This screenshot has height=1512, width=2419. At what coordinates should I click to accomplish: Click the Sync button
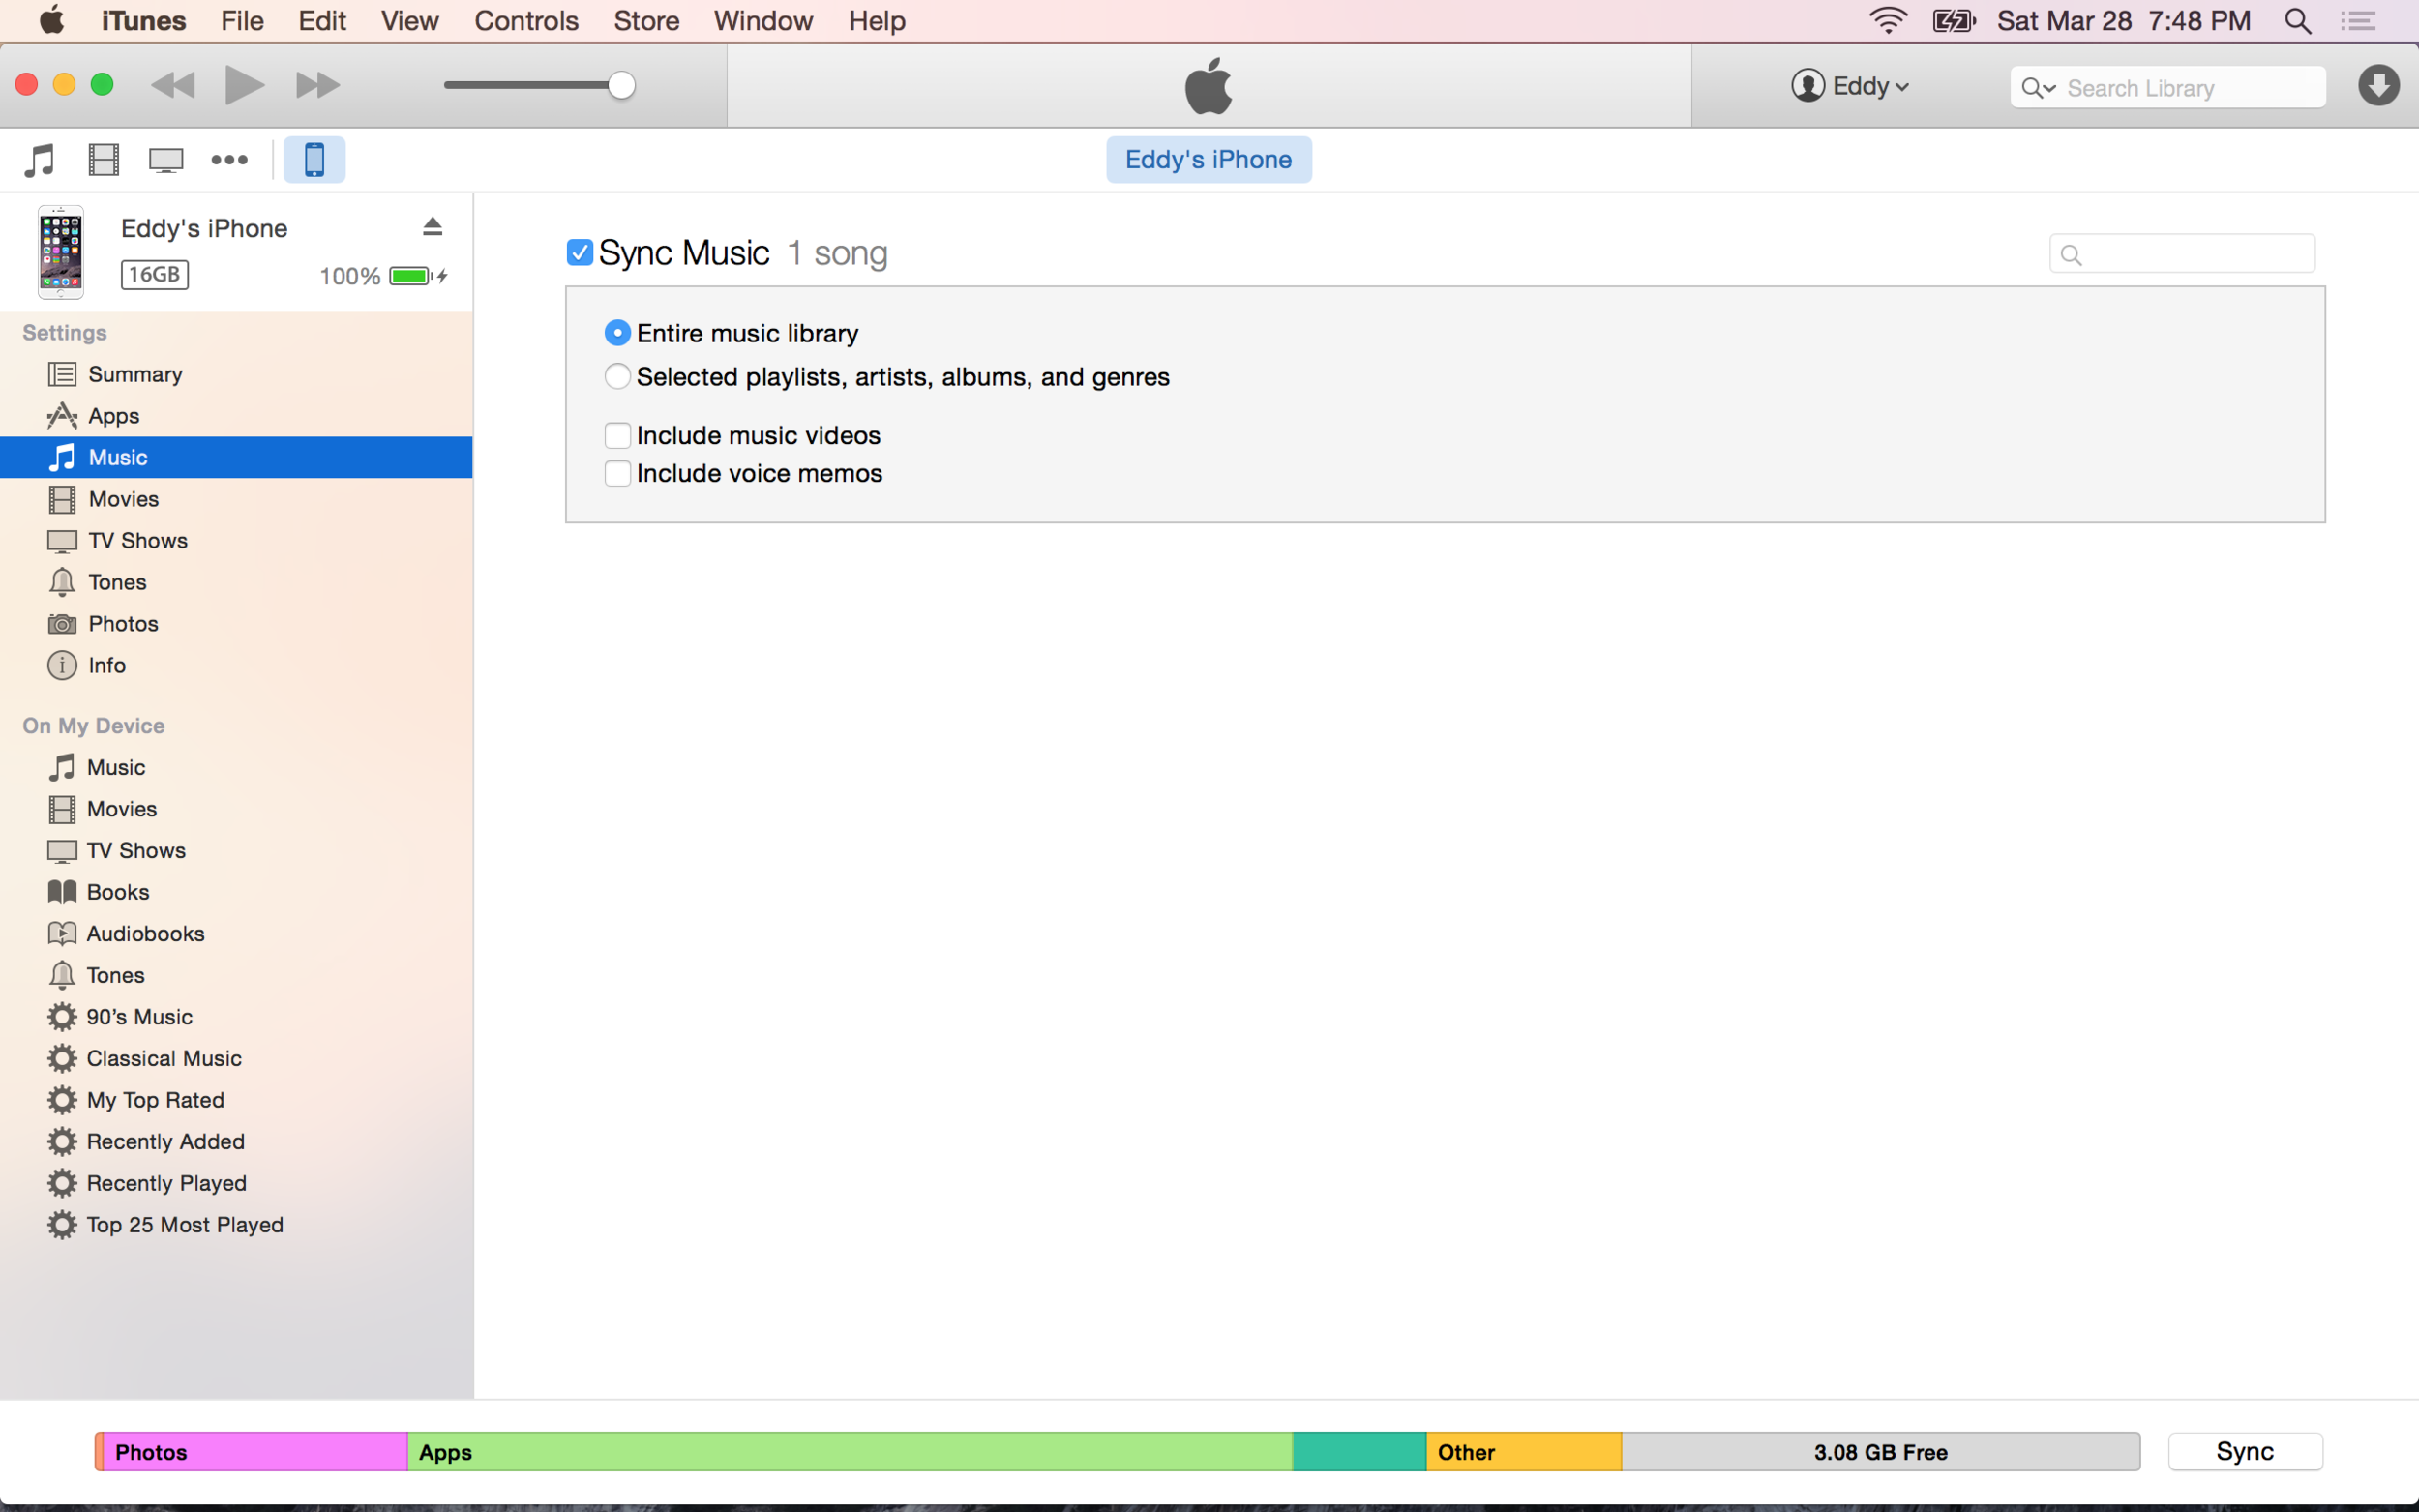pos(2245,1452)
